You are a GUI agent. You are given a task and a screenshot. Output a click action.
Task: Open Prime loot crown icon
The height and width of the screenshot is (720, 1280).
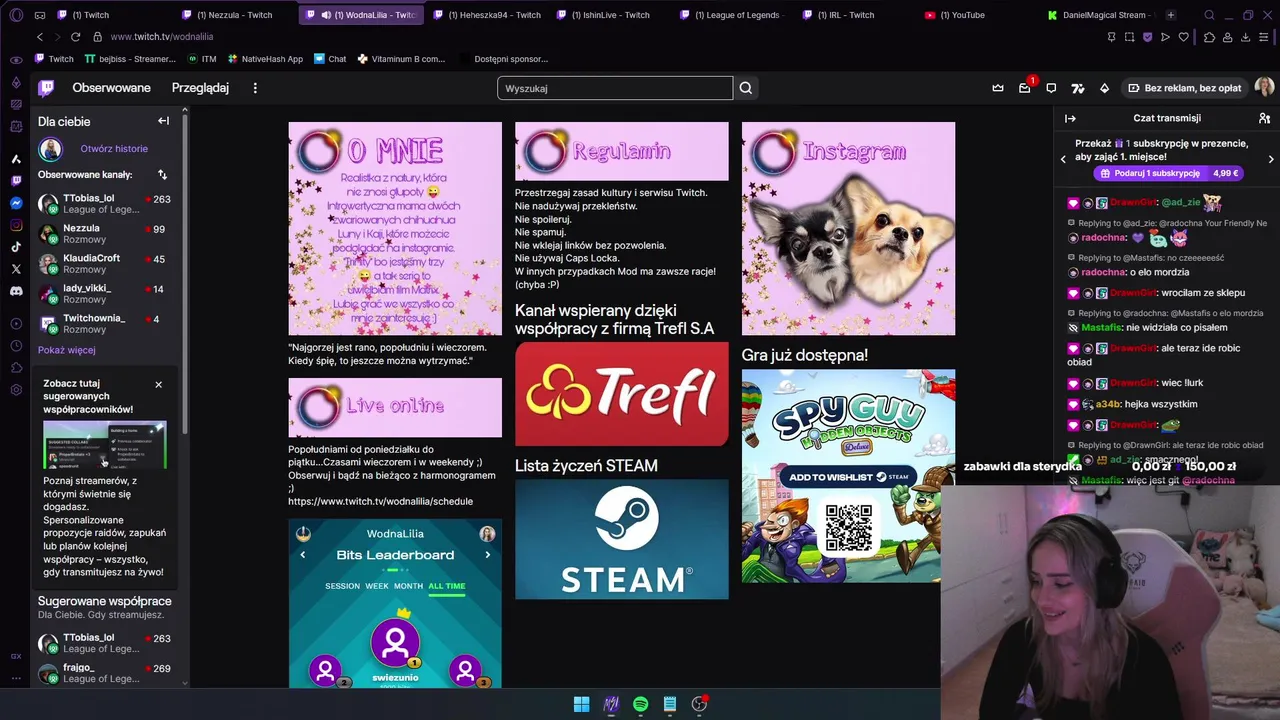(998, 88)
